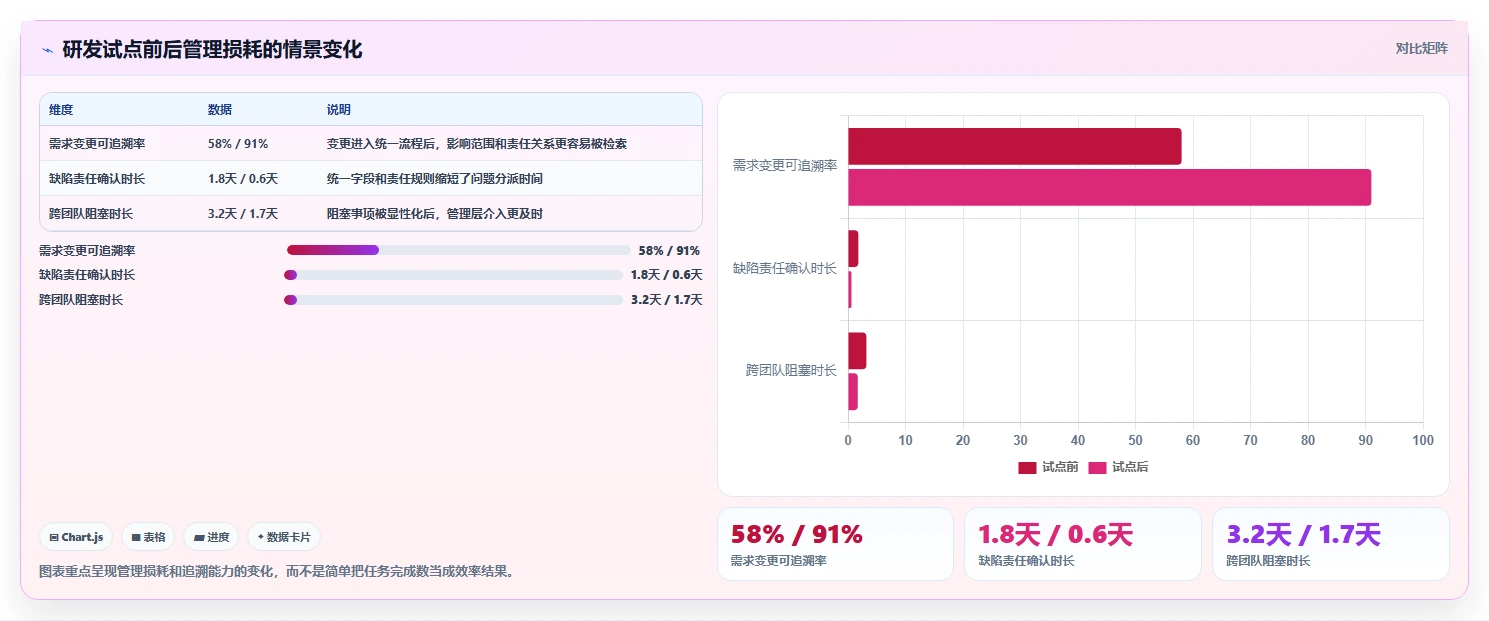Click the chart y-axis label 缺陷责任确认时长
This screenshot has height=621, width=1489.
(x=785, y=268)
